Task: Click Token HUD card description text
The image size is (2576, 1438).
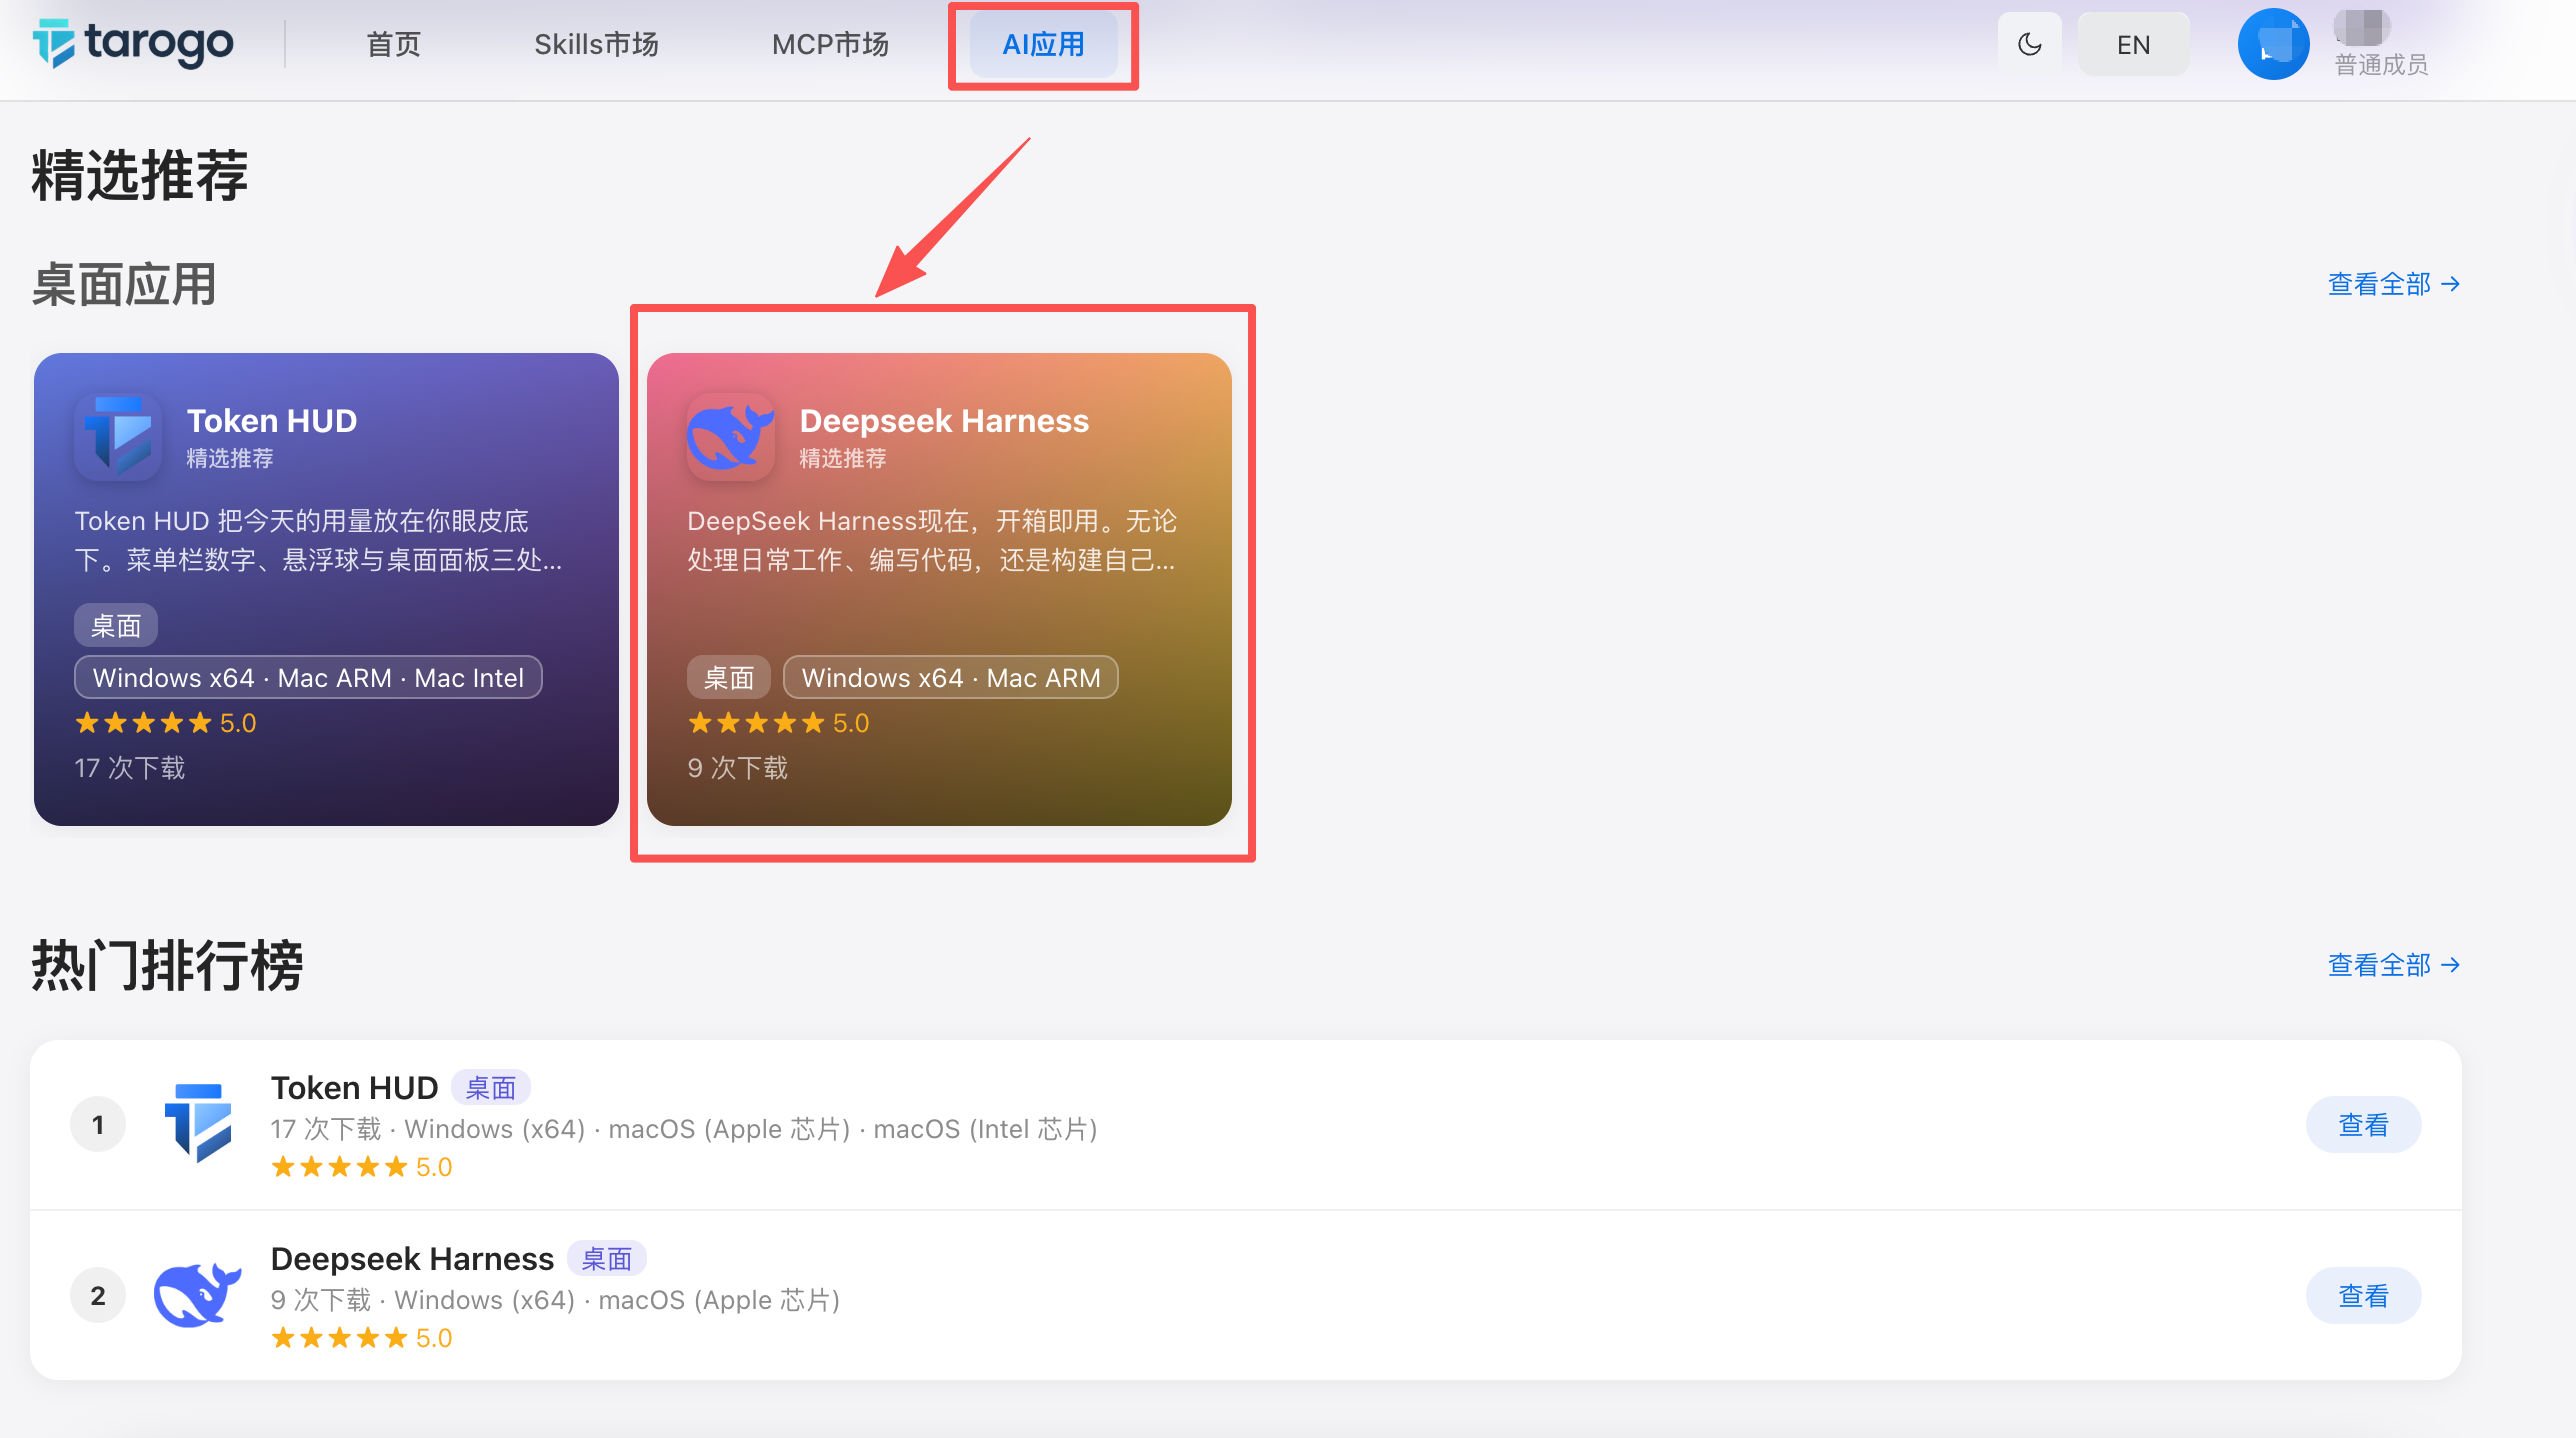Action: click(x=318, y=540)
